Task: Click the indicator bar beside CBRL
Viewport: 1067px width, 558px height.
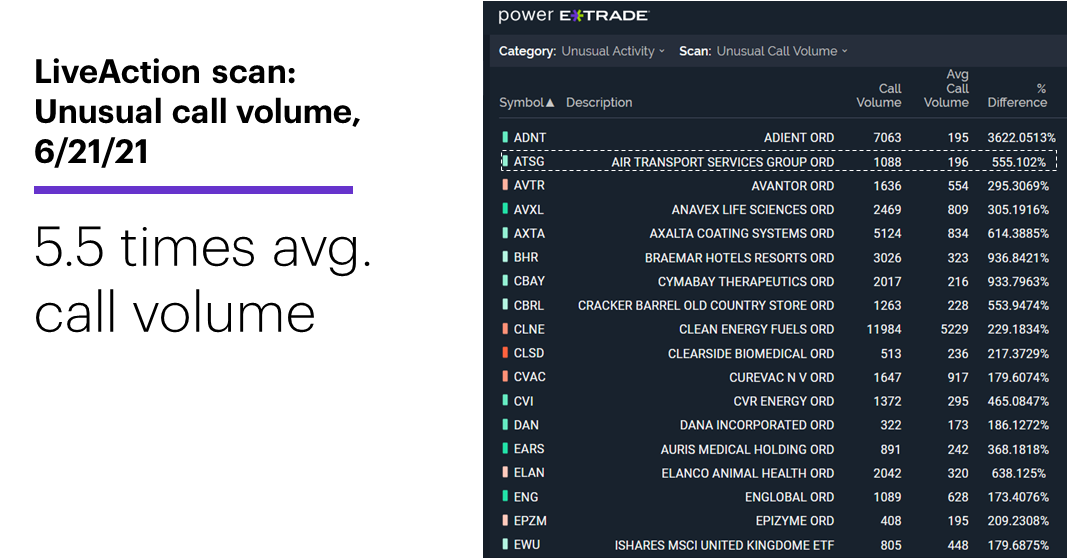Action: pos(505,305)
